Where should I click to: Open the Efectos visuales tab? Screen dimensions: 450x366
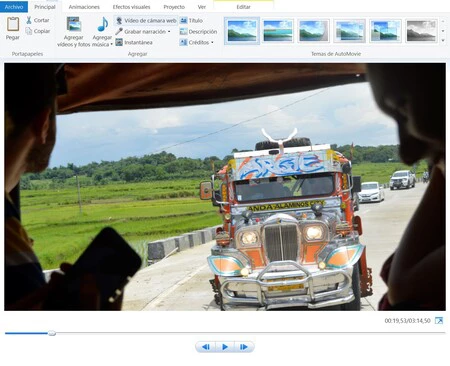(x=131, y=7)
